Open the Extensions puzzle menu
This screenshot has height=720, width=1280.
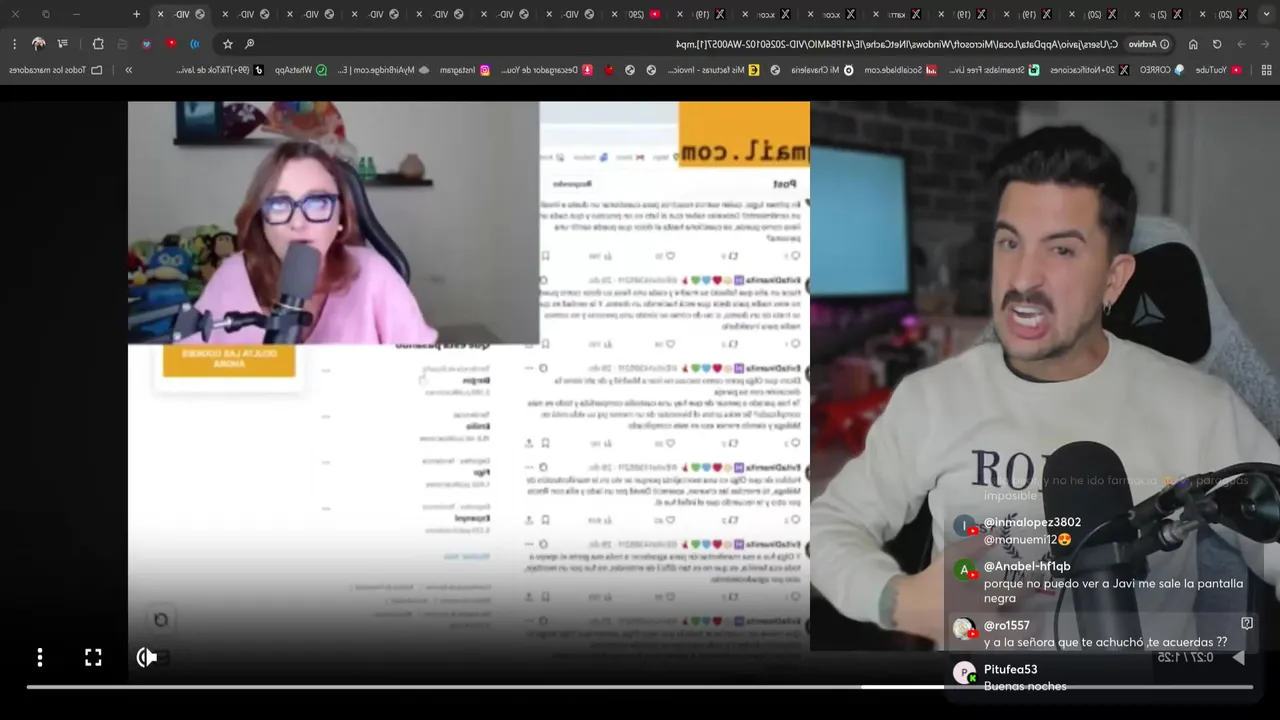coord(98,44)
